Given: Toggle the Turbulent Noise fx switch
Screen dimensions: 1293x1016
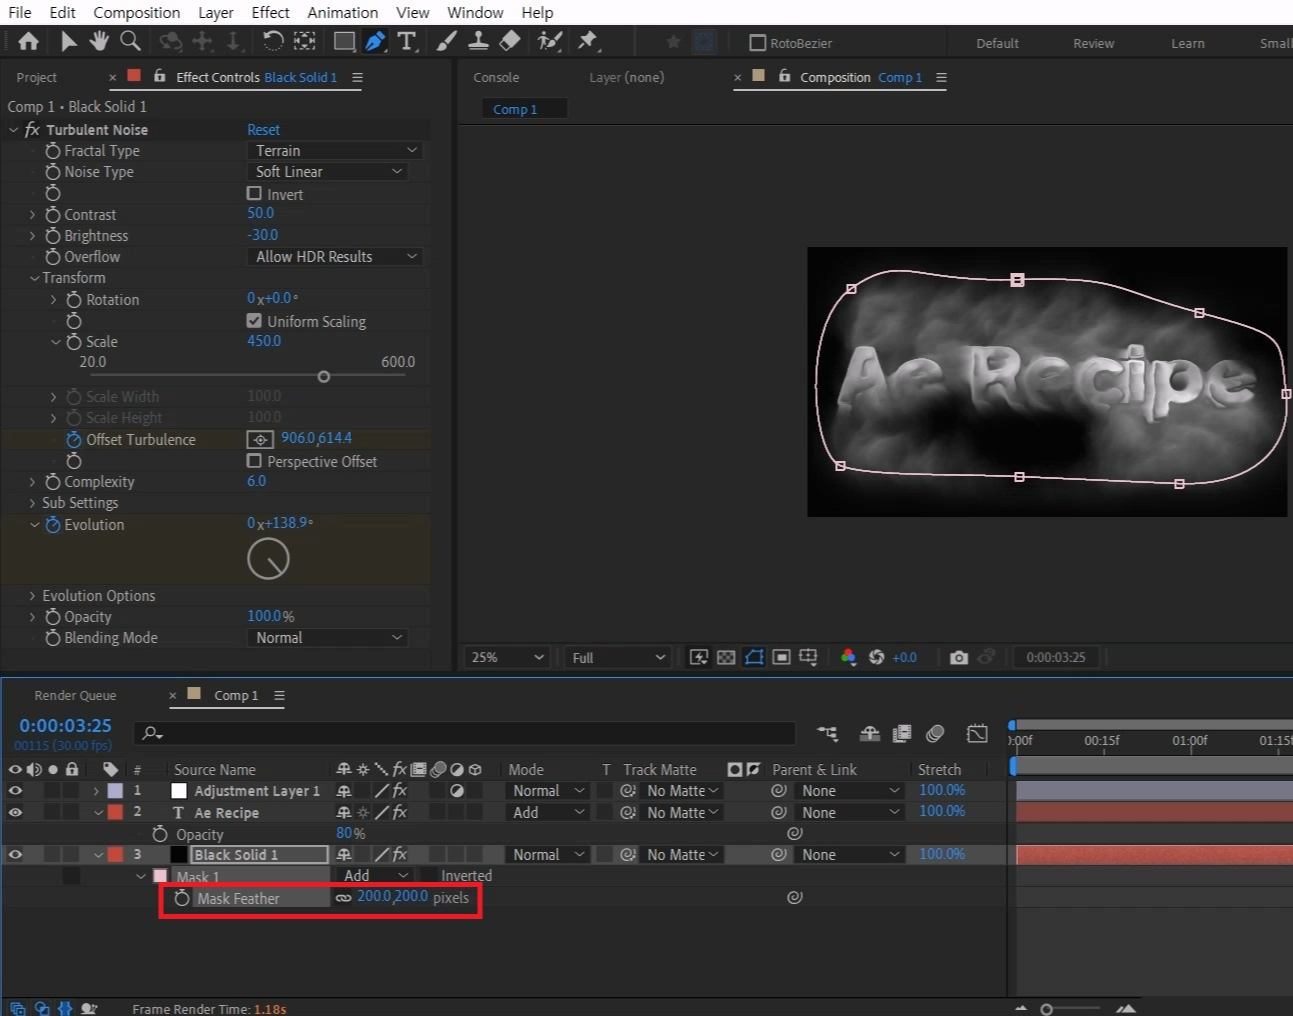Looking at the screenshot, I should click(32, 129).
